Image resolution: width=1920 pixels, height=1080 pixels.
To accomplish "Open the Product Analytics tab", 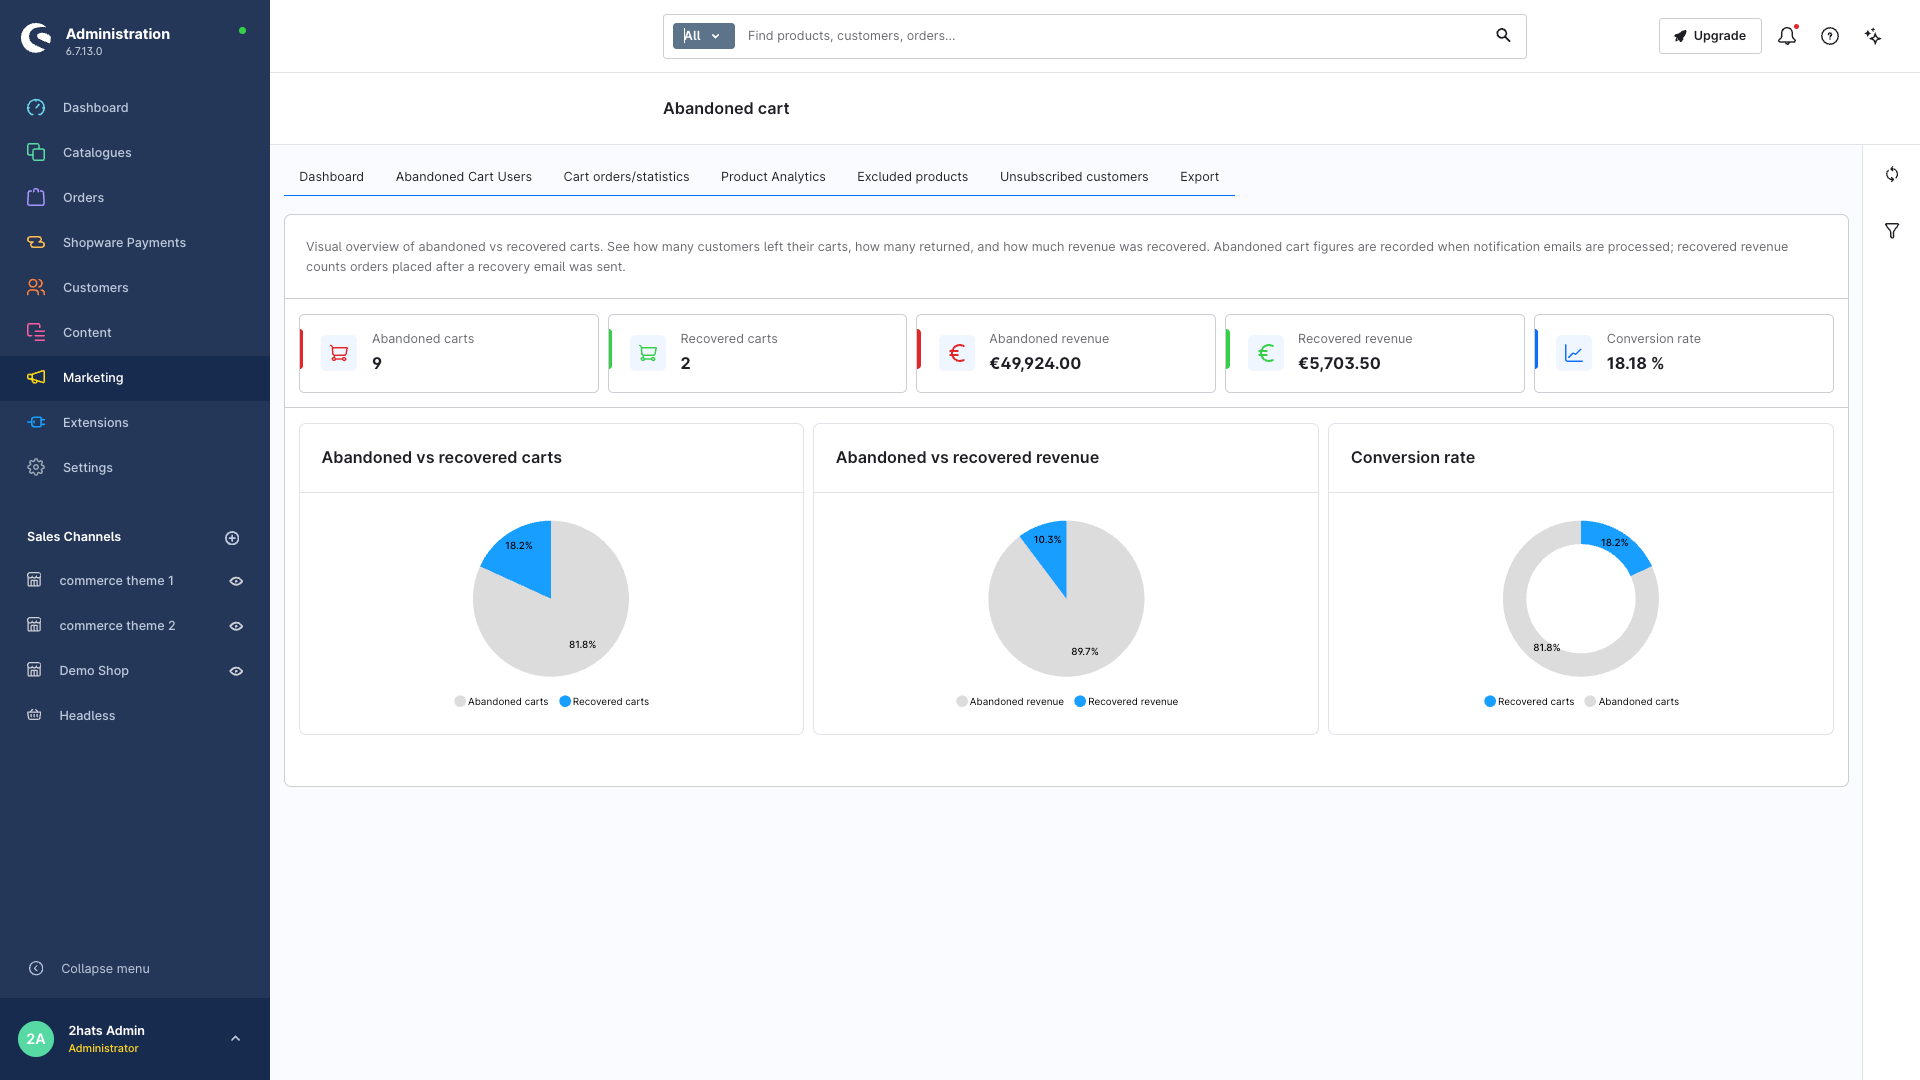I will pos(773,177).
